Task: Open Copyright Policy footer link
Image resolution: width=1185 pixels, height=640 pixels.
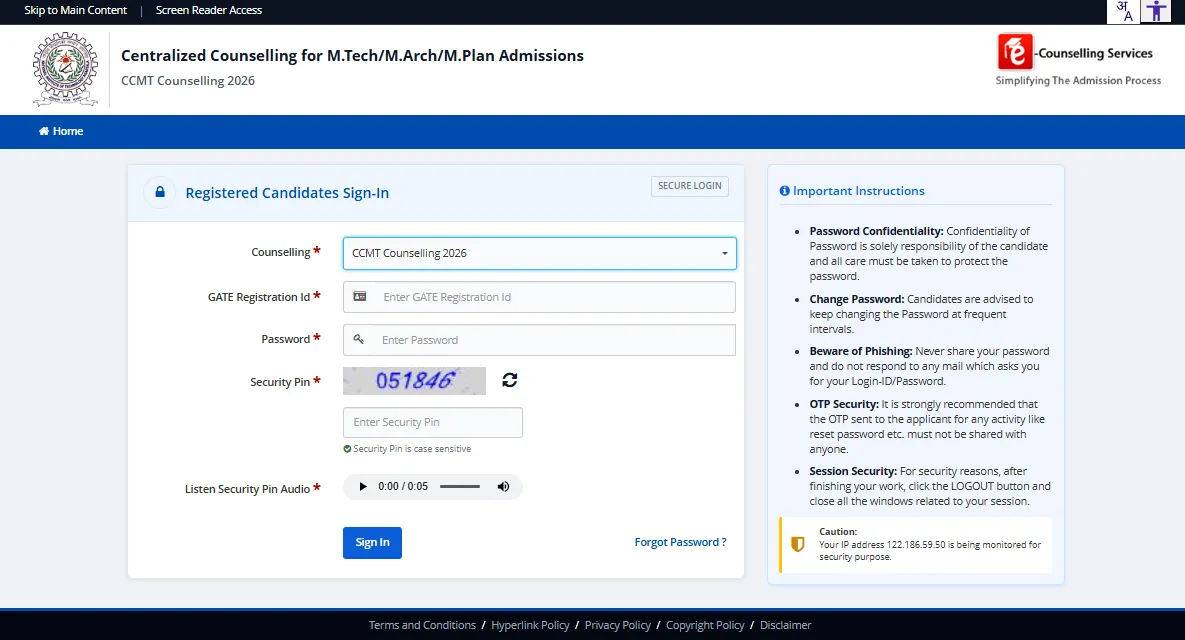Action: (705, 626)
